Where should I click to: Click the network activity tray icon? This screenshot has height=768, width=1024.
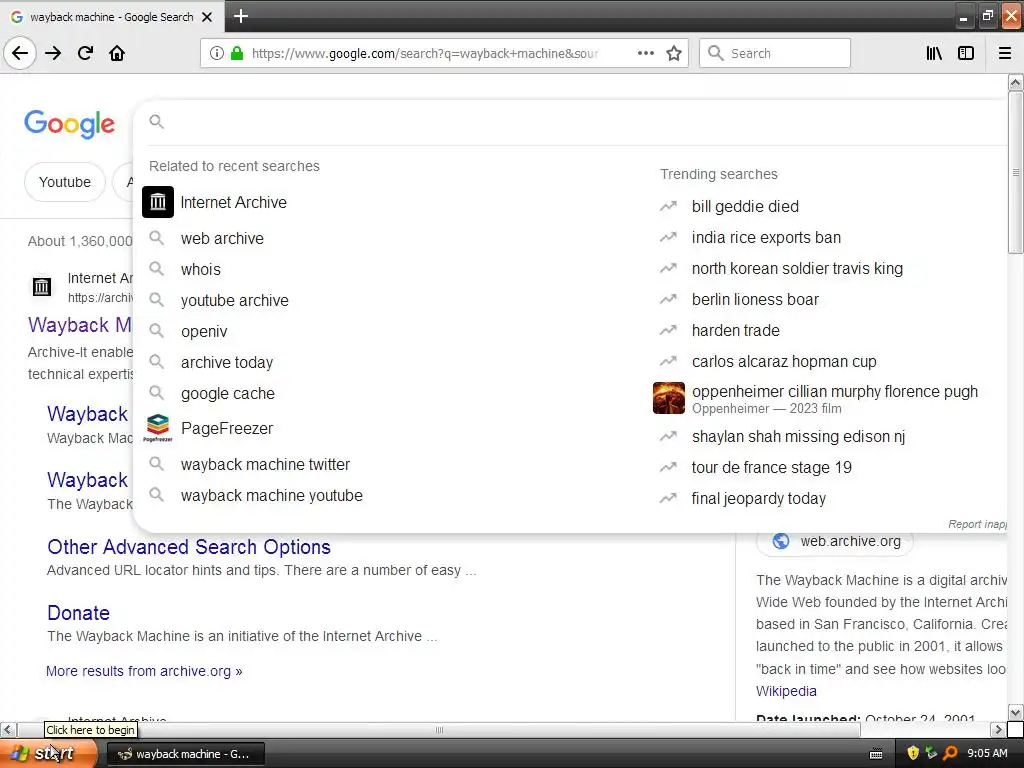pyautogui.click(x=931, y=754)
